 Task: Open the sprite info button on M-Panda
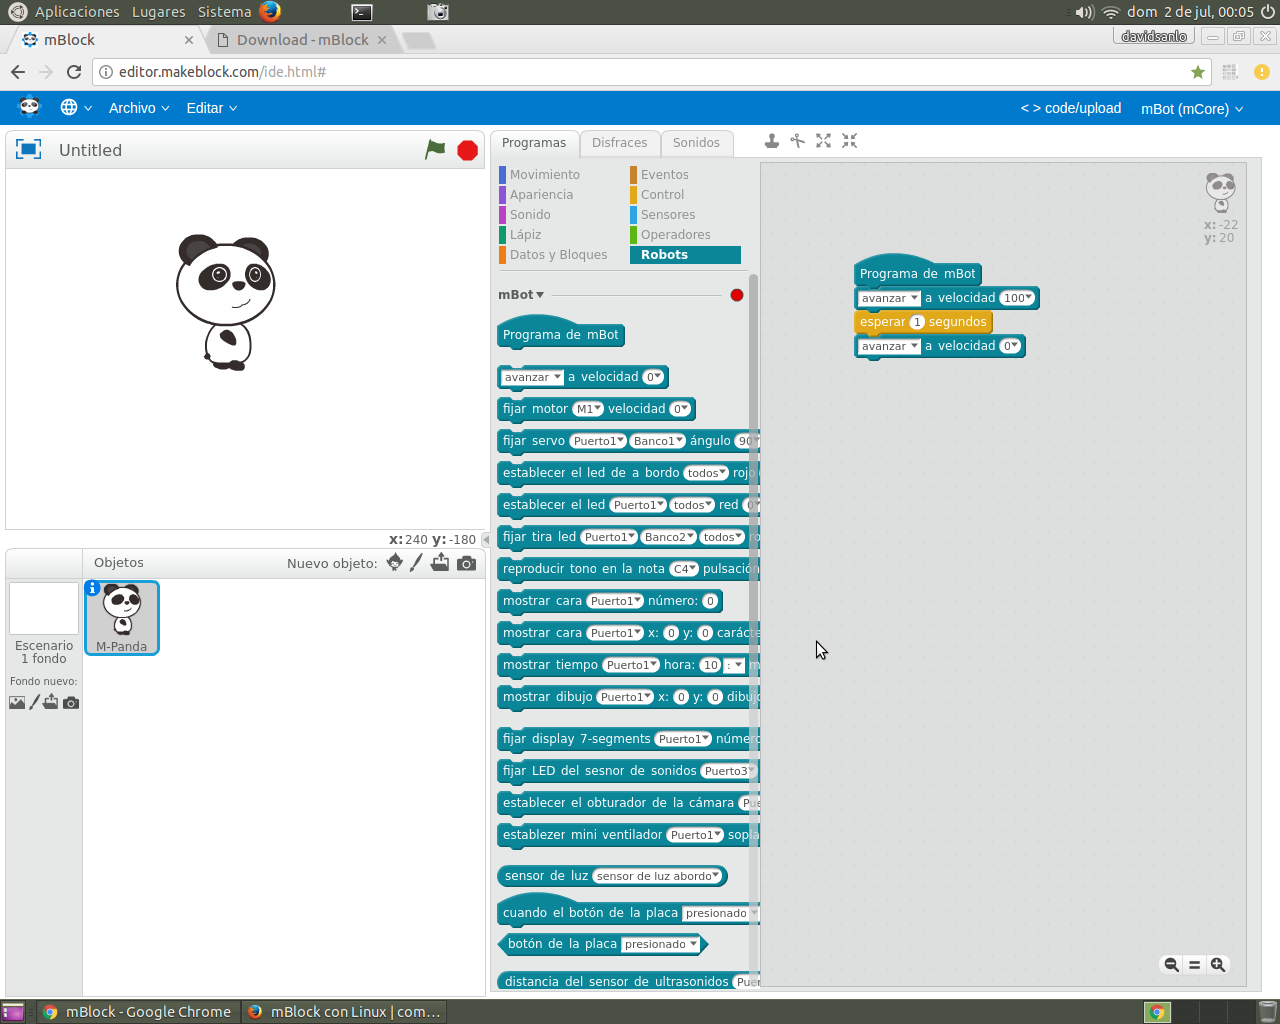93,588
